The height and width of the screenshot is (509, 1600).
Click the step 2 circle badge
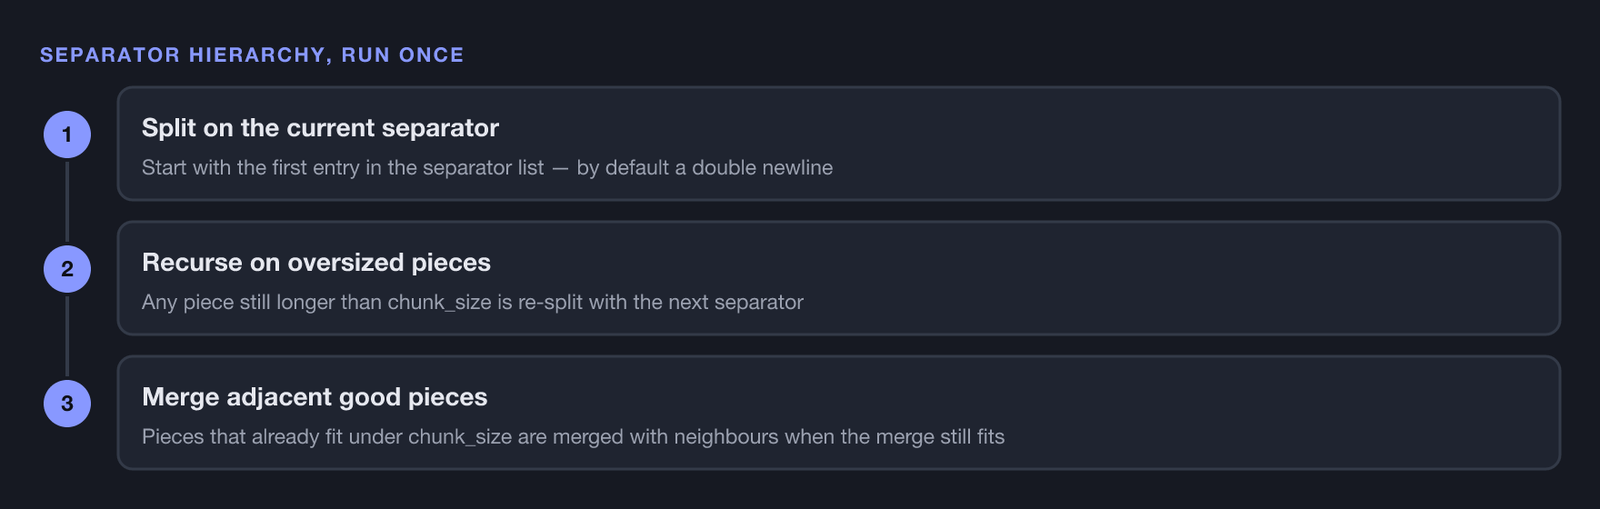(67, 269)
